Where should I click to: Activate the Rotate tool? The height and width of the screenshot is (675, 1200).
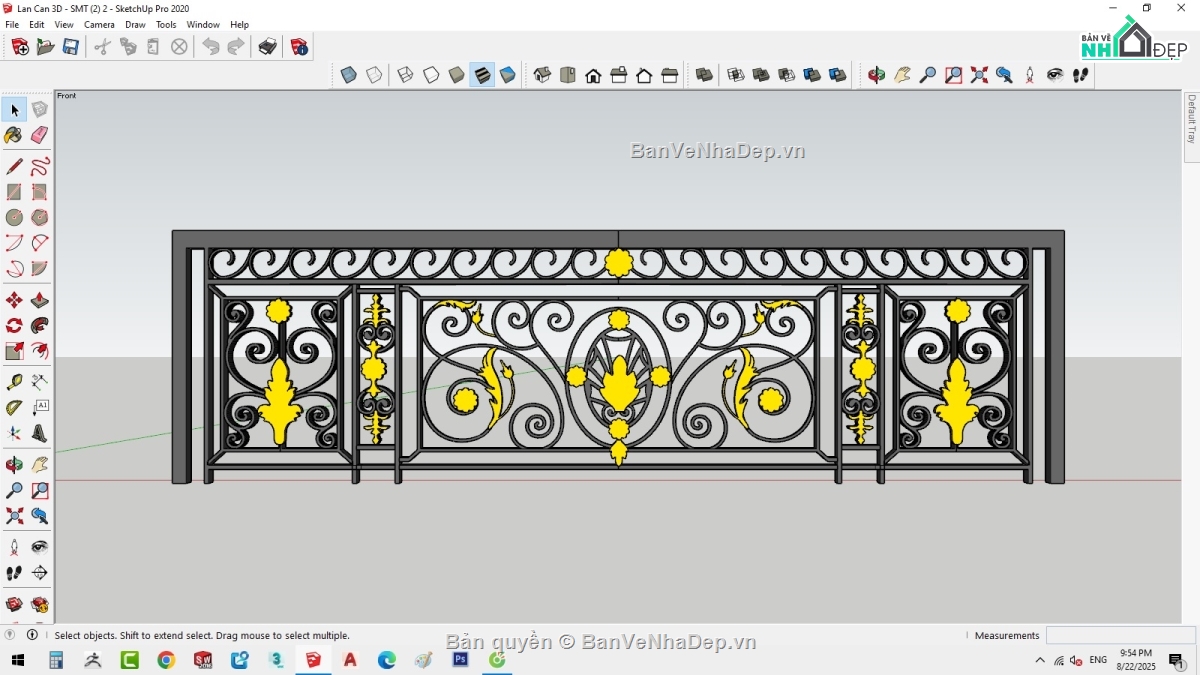point(14,325)
